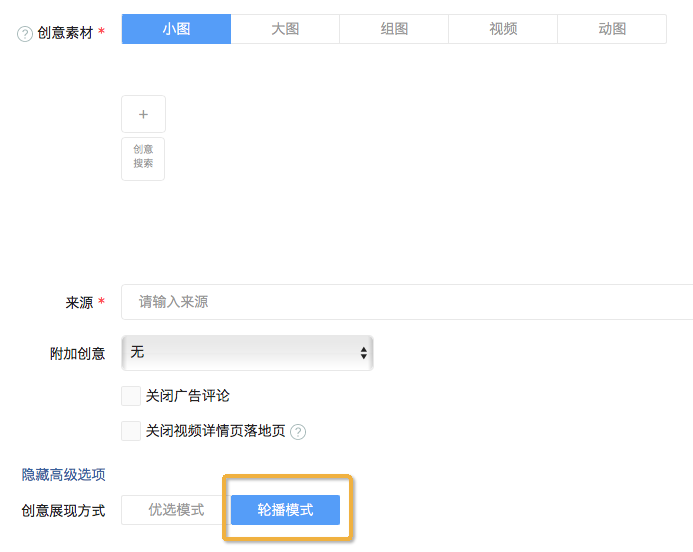Click the help icon beside 创意素材
Viewport: 693px width, 552px height.
(25, 34)
